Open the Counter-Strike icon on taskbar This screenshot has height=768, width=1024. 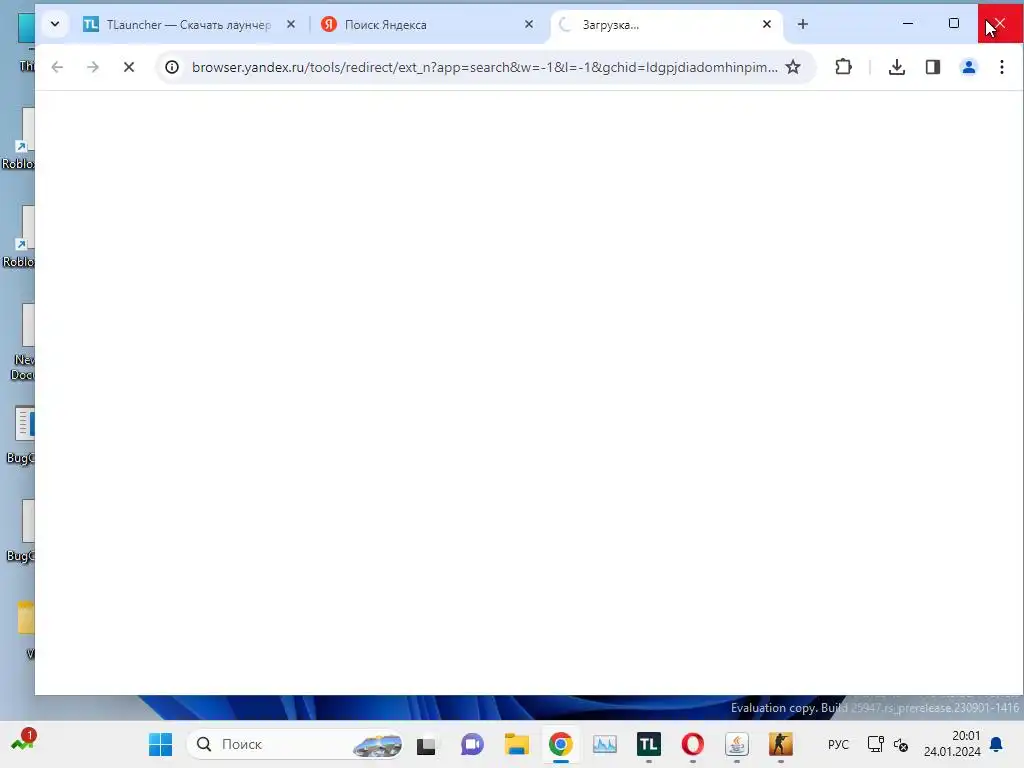click(x=781, y=744)
